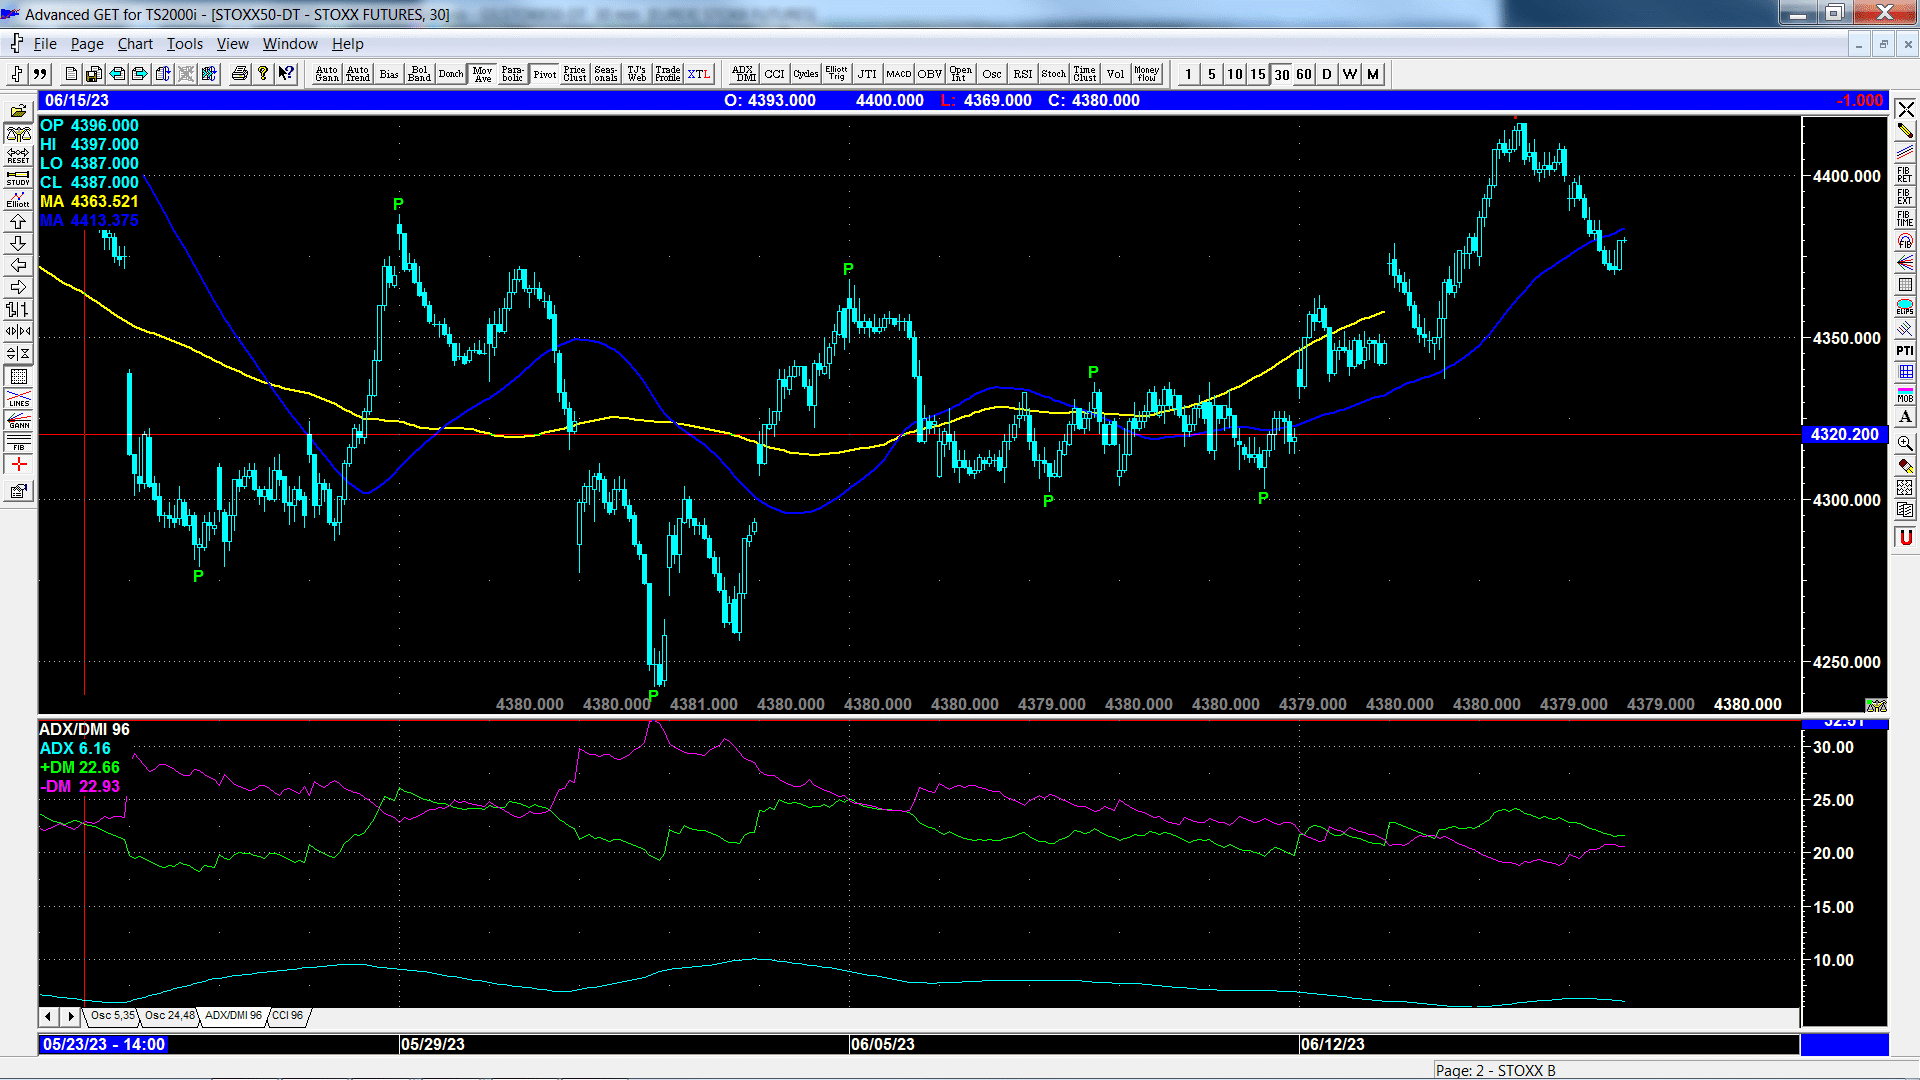Image resolution: width=1920 pixels, height=1080 pixels.
Task: Toggle the Mov Ave study button
Action: click(483, 74)
